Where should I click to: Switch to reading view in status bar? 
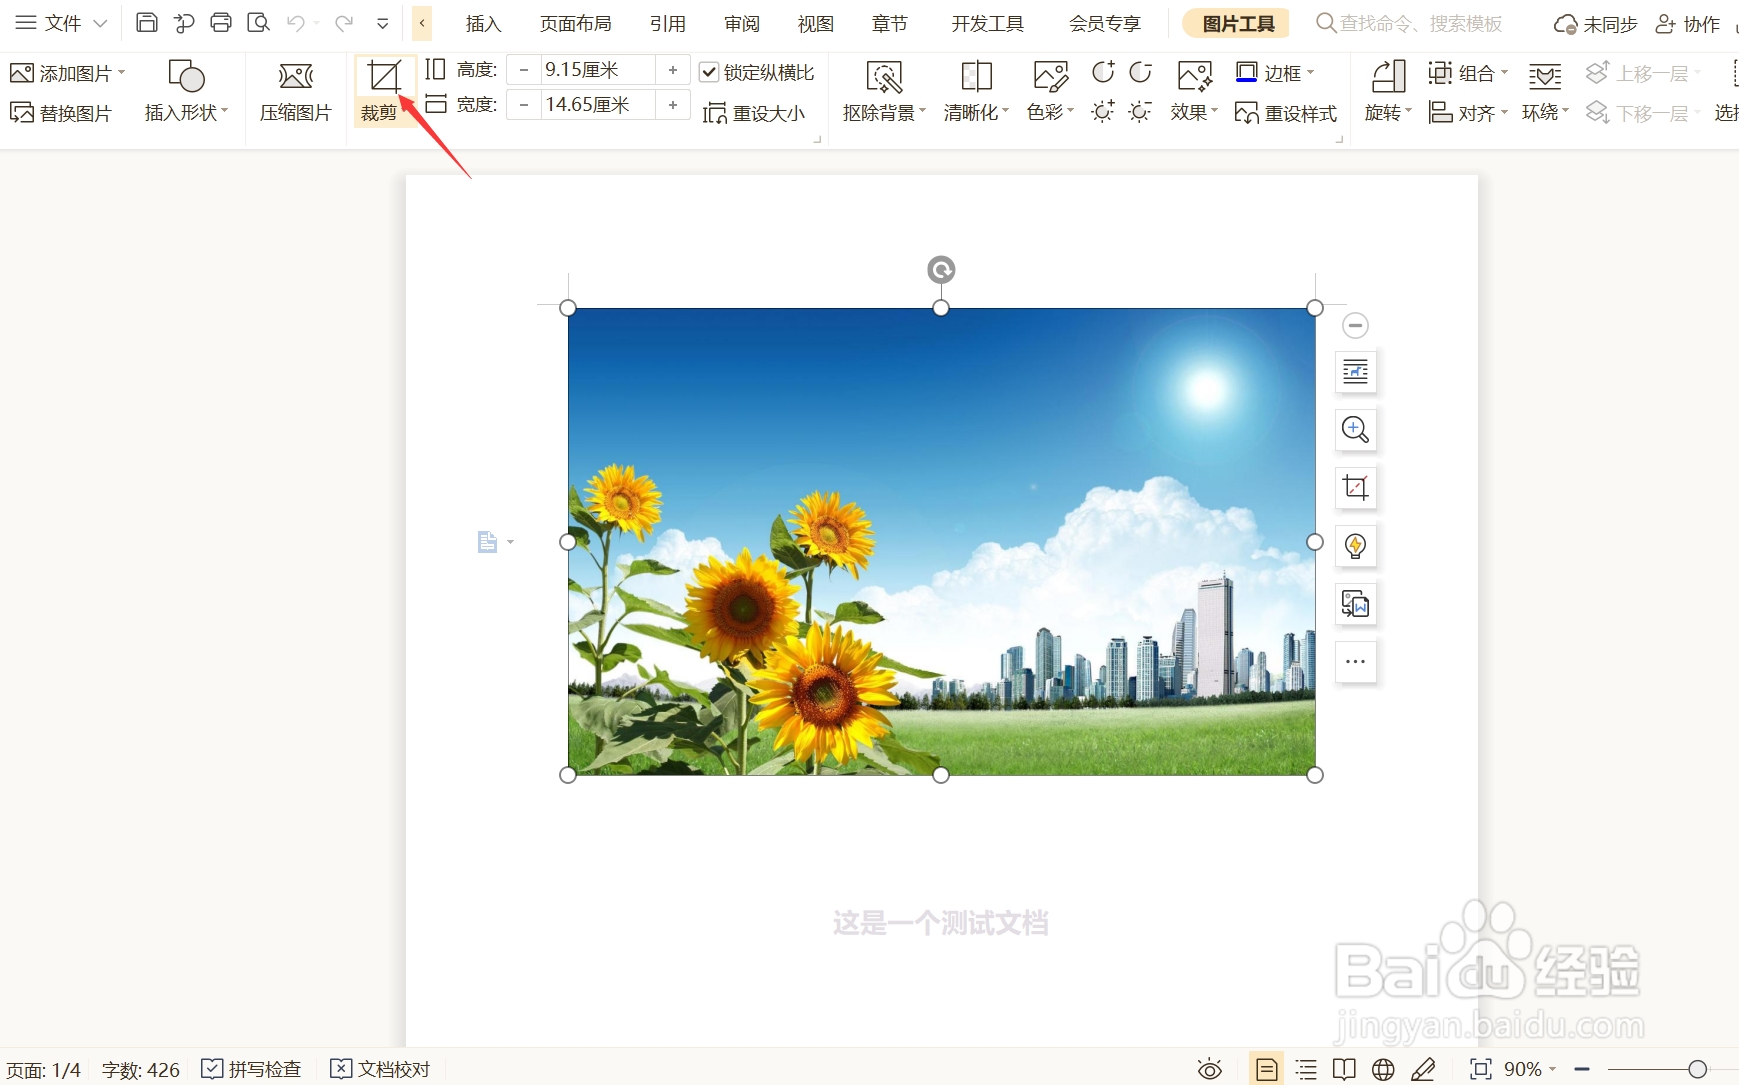pos(1344,1069)
